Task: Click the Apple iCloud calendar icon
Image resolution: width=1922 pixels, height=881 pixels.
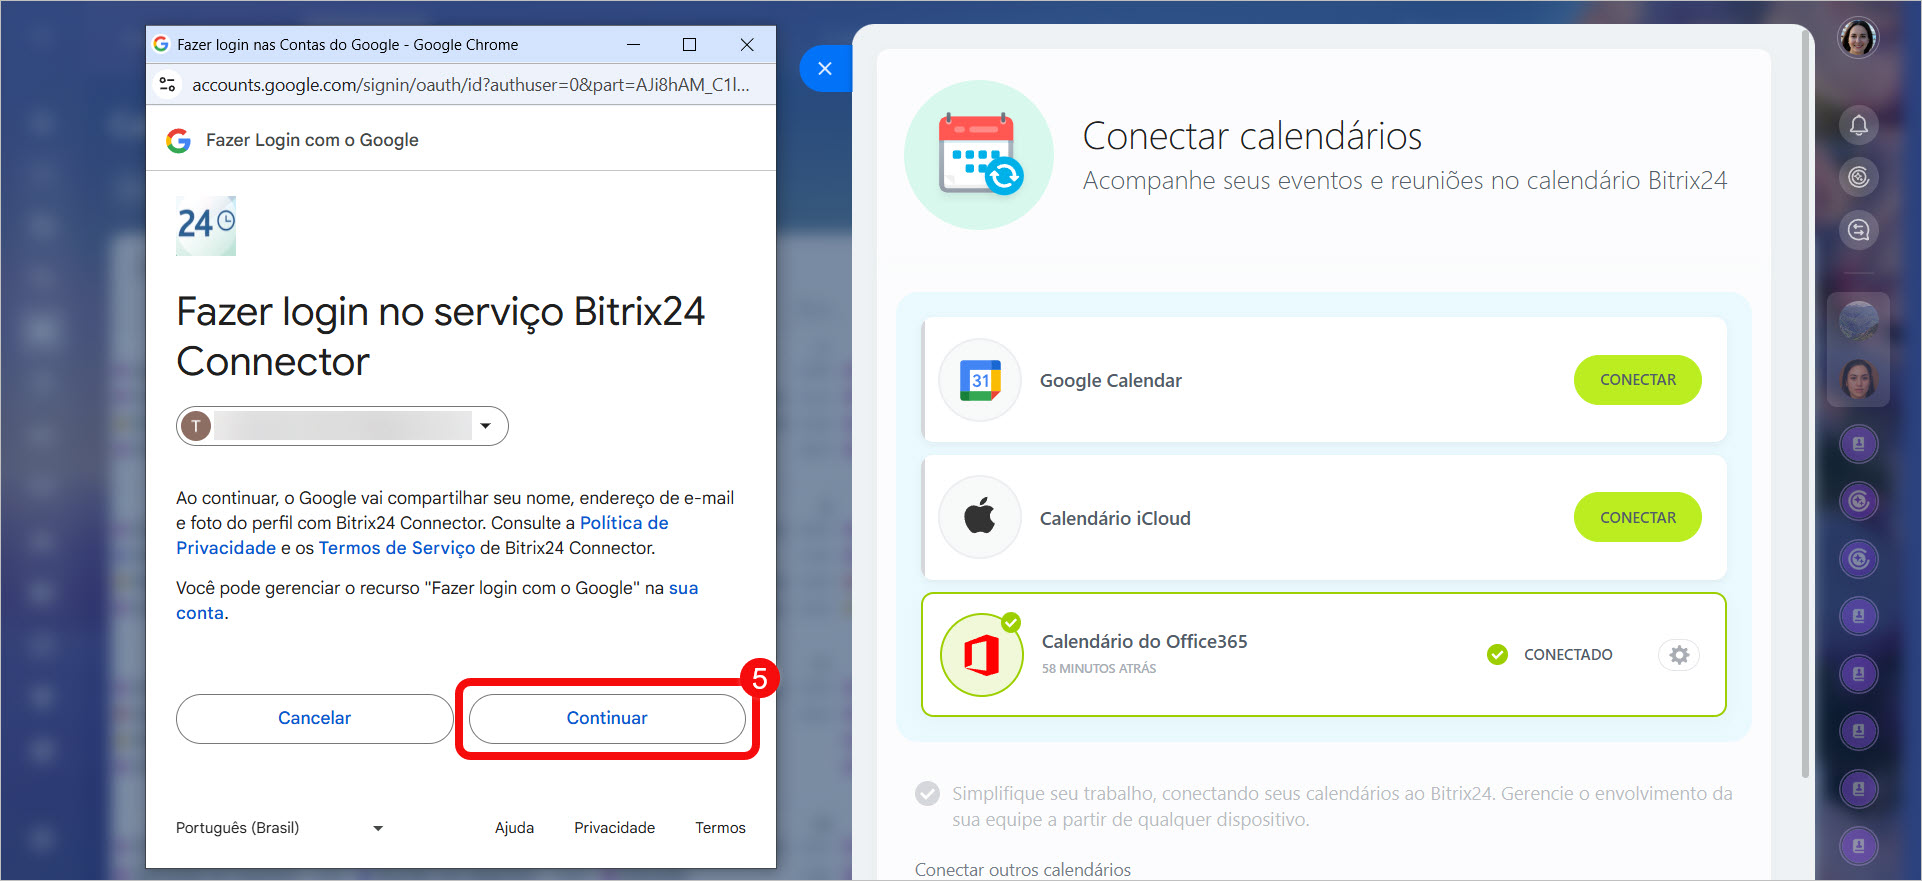Action: [x=980, y=517]
